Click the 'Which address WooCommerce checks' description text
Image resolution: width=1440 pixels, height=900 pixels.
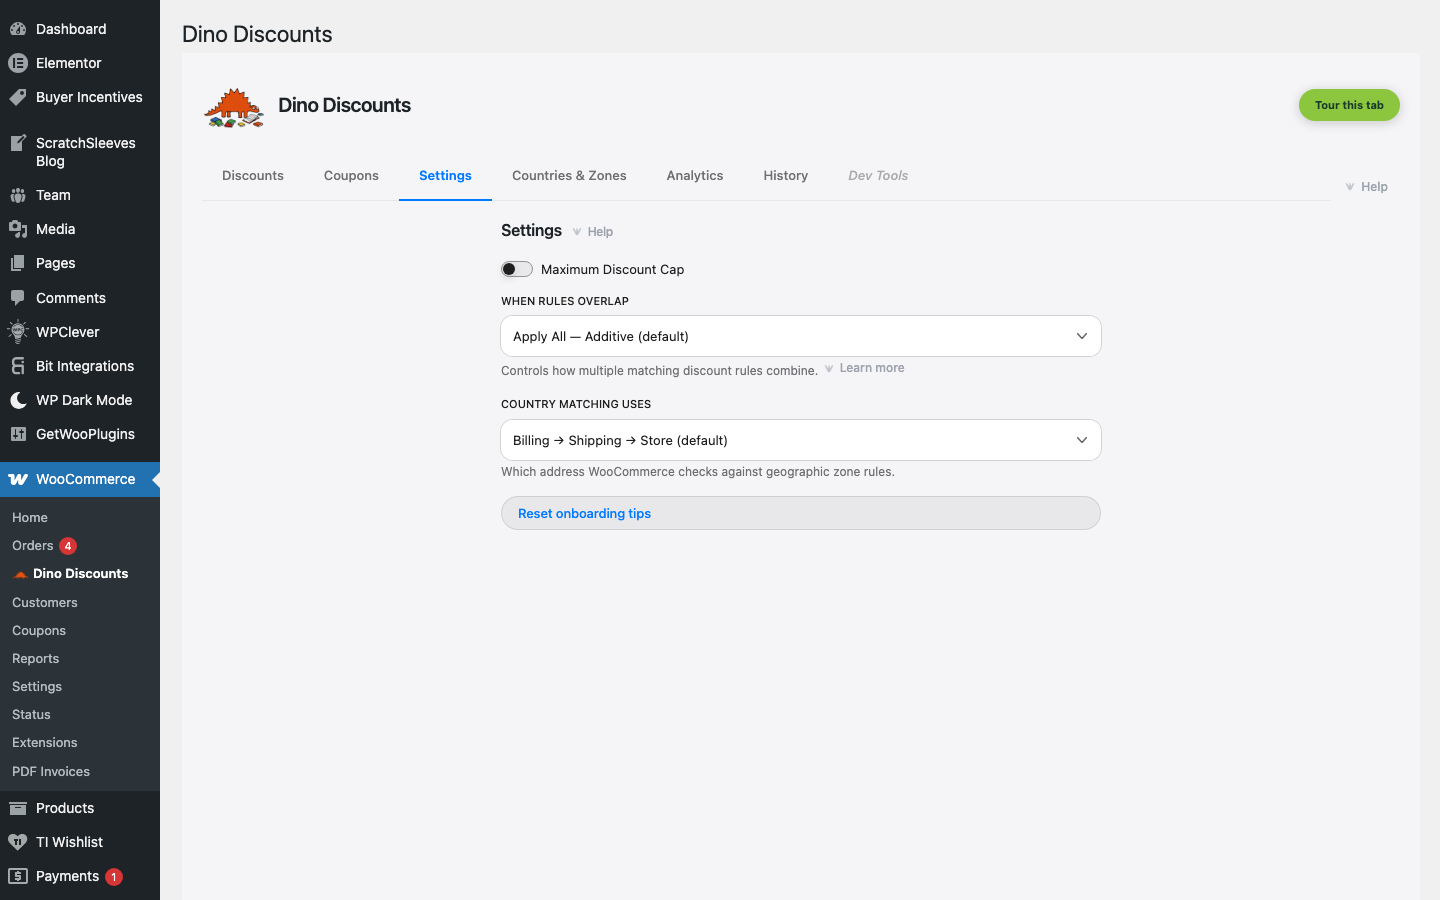pyautogui.click(x=698, y=472)
